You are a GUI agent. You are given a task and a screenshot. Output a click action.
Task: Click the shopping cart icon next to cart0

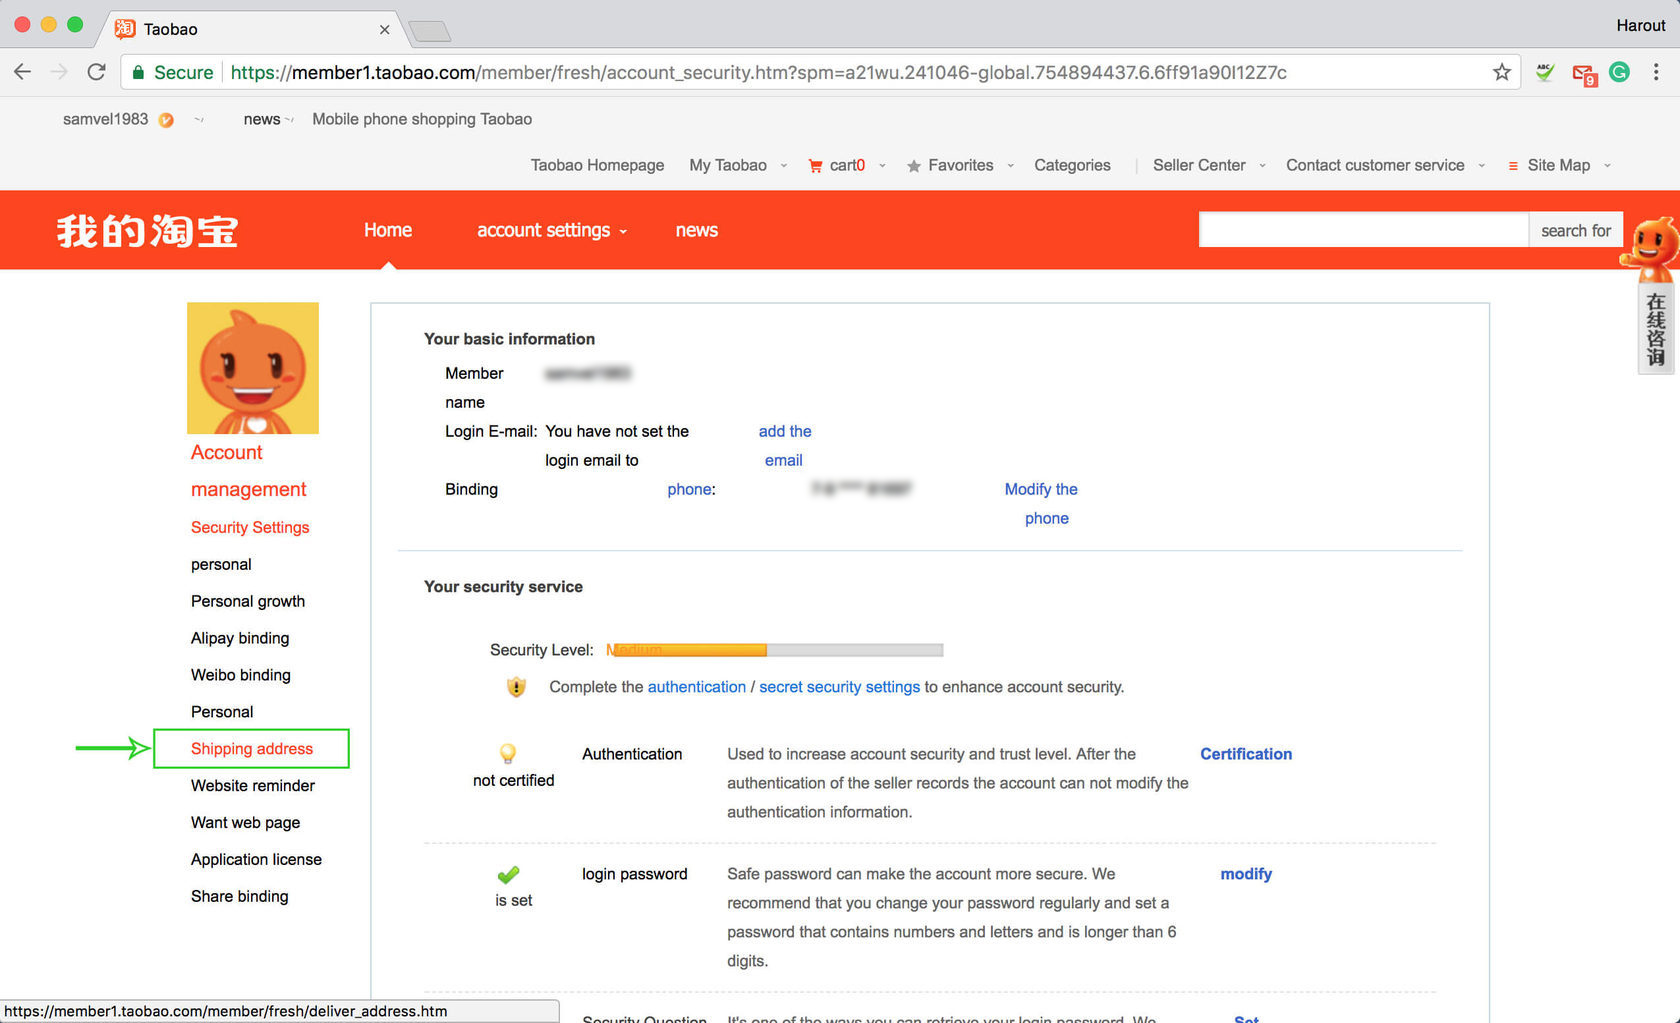pyautogui.click(x=814, y=165)
